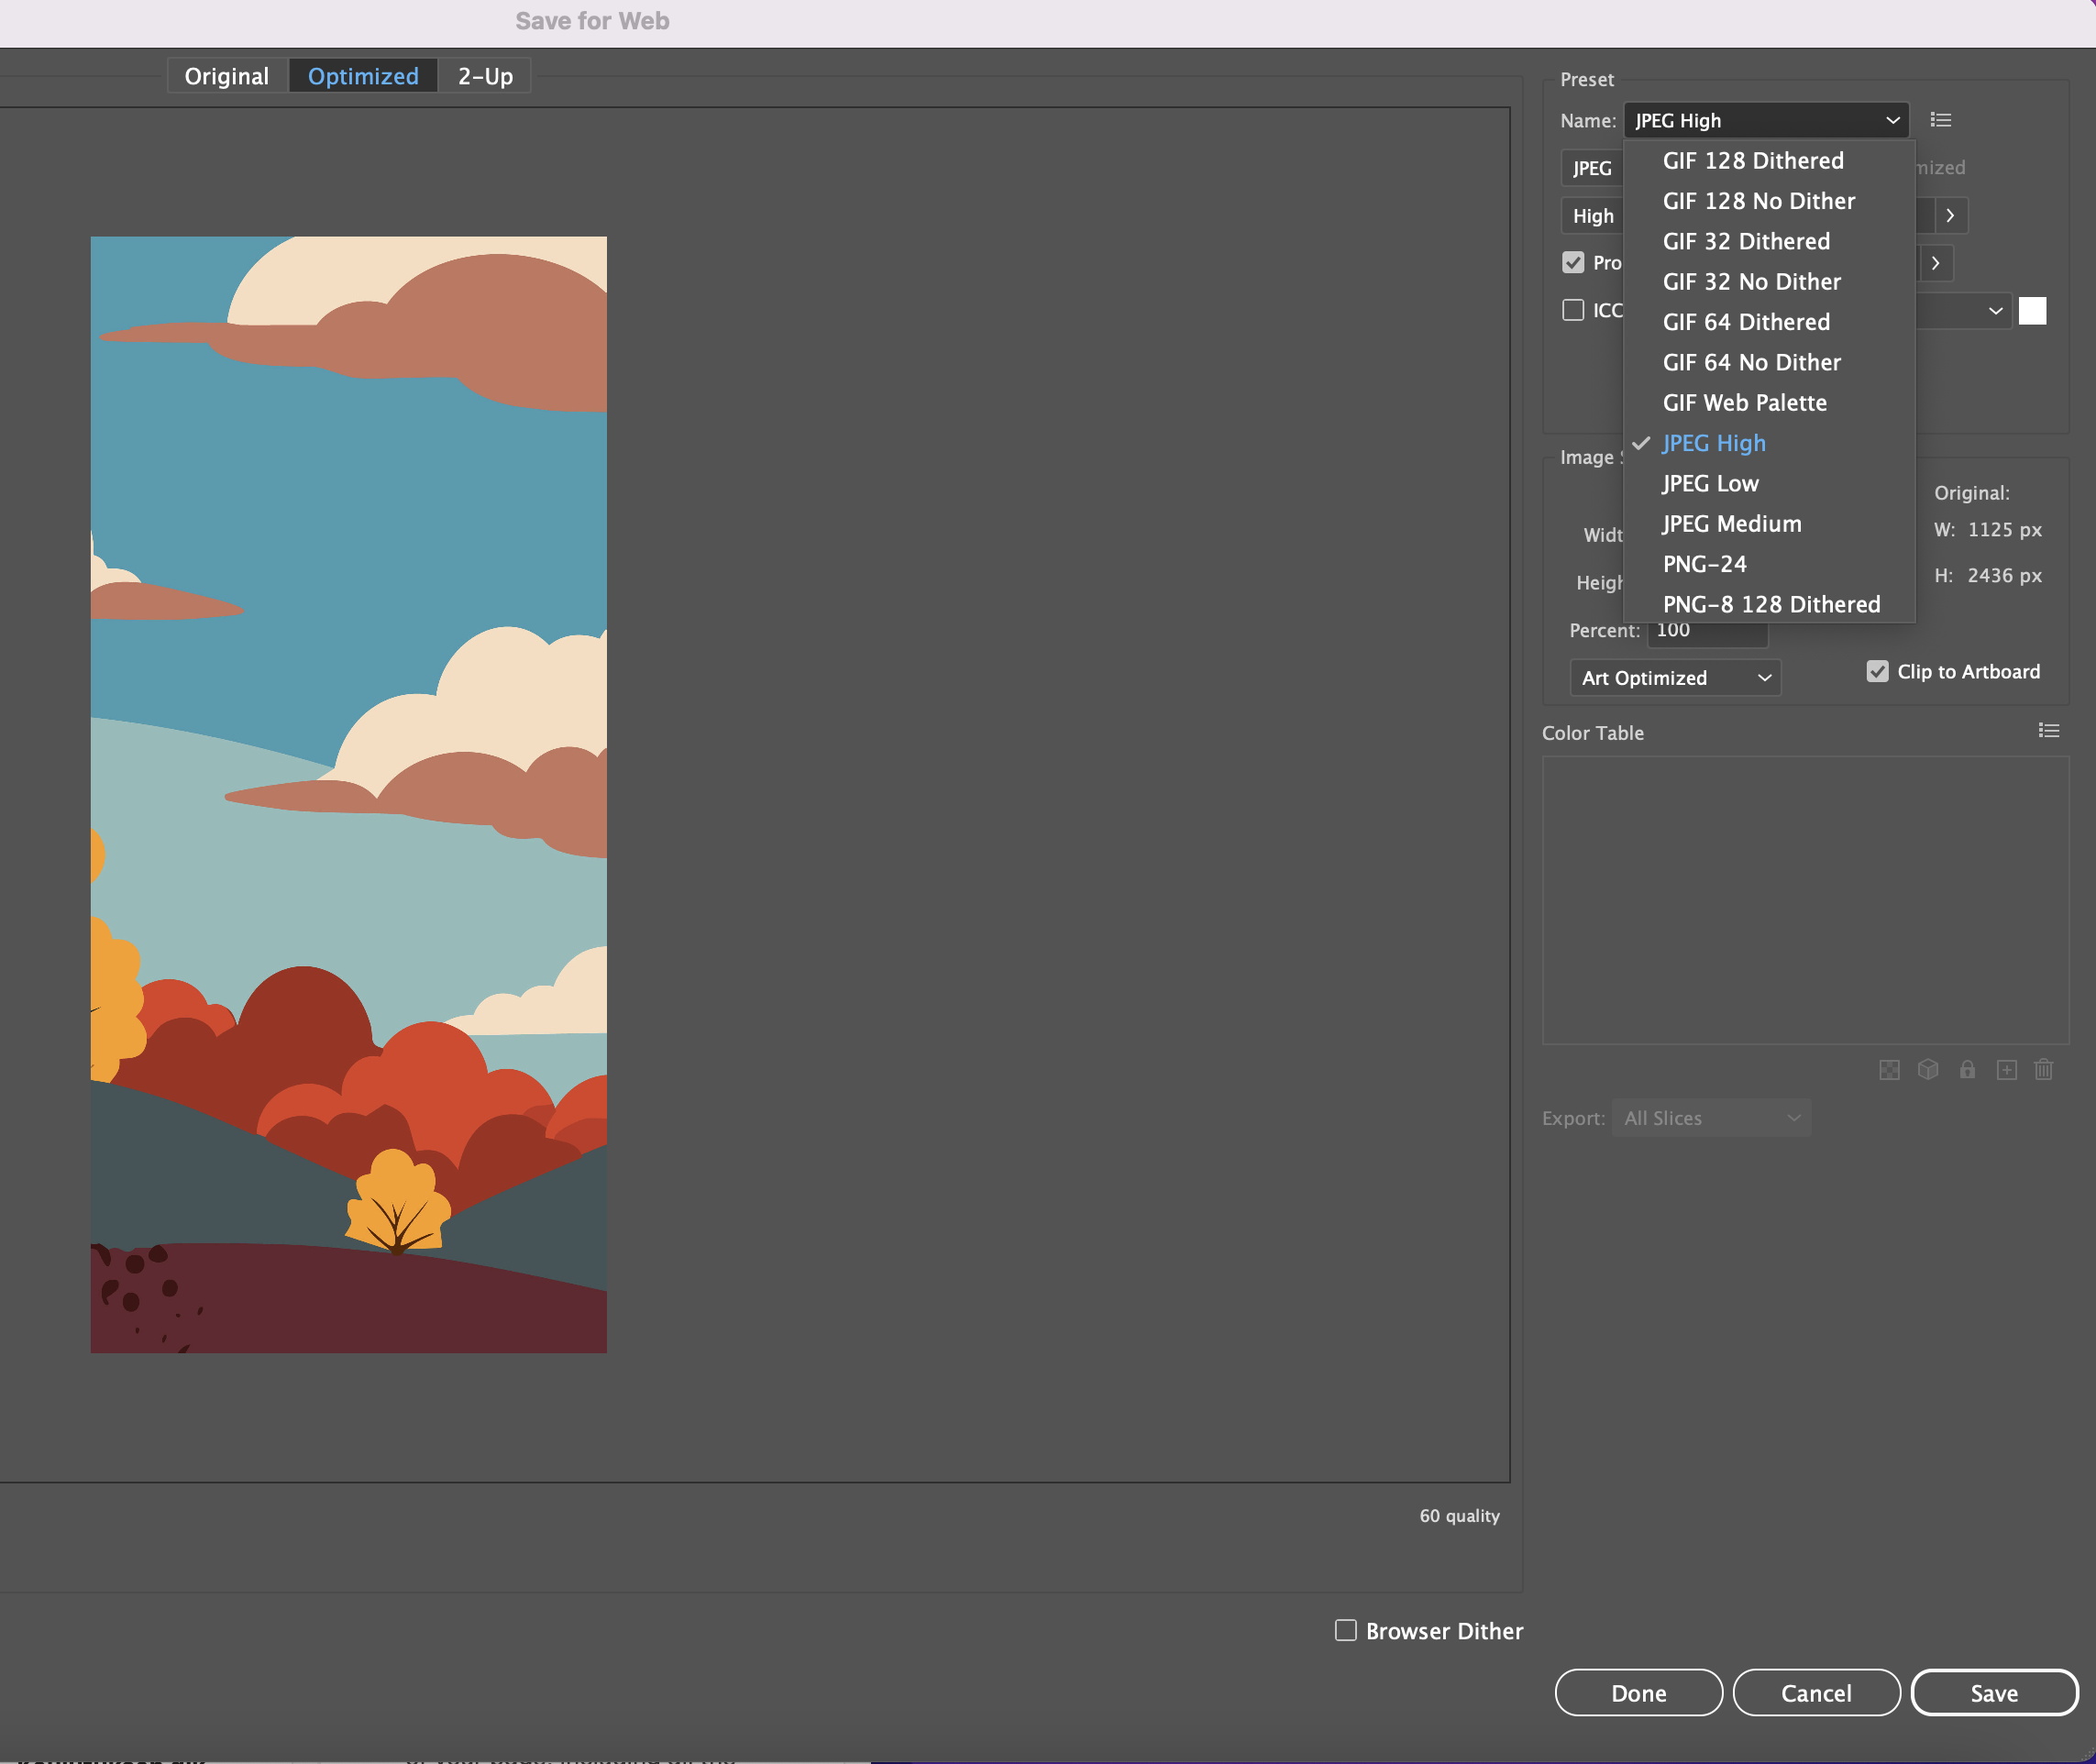Choose PNG-24 from preset list
The height and width of the screenshot is (1764, 2096).
point(1704,564)
